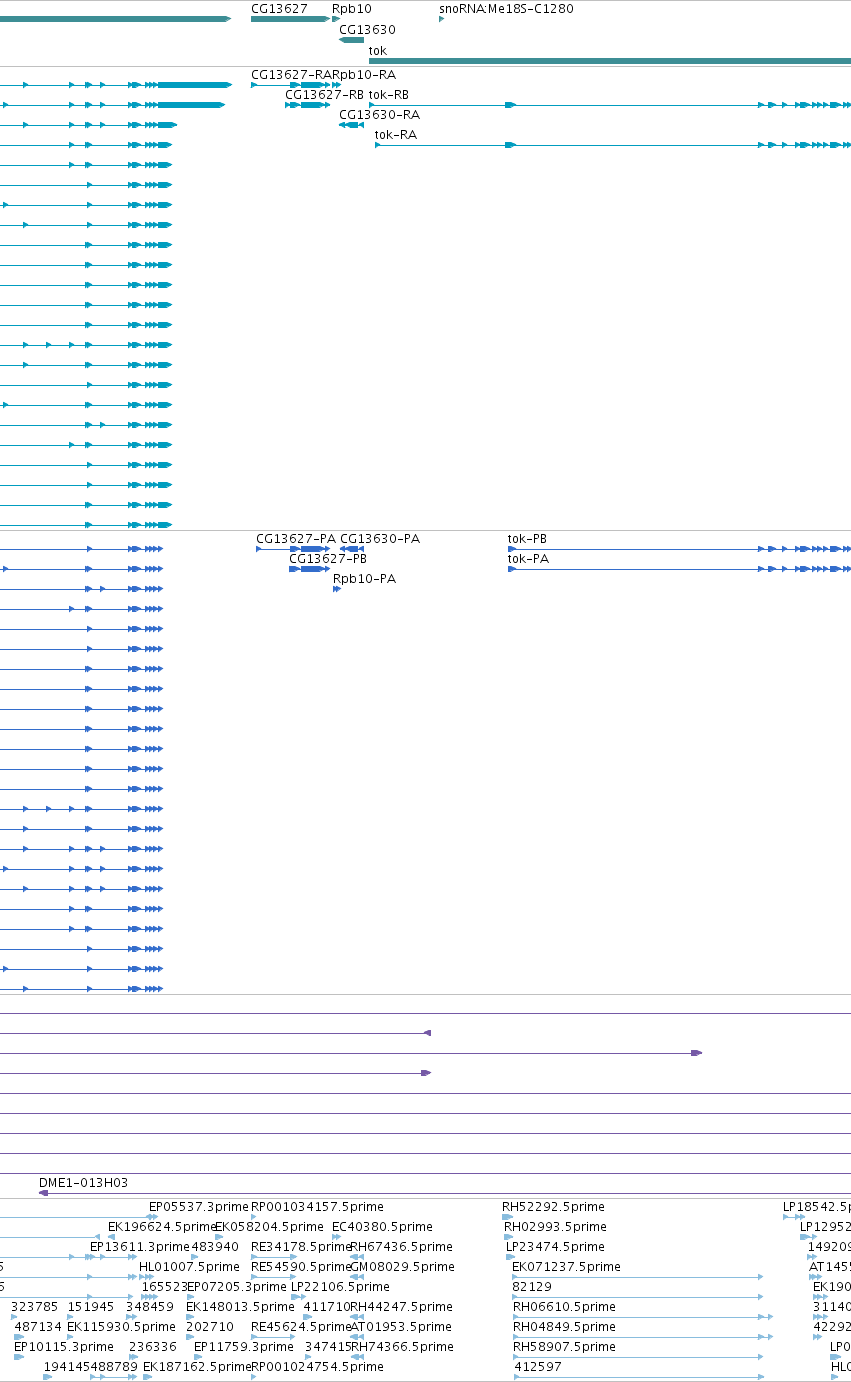Click EST LP22106.5prime

(340, 1286)
